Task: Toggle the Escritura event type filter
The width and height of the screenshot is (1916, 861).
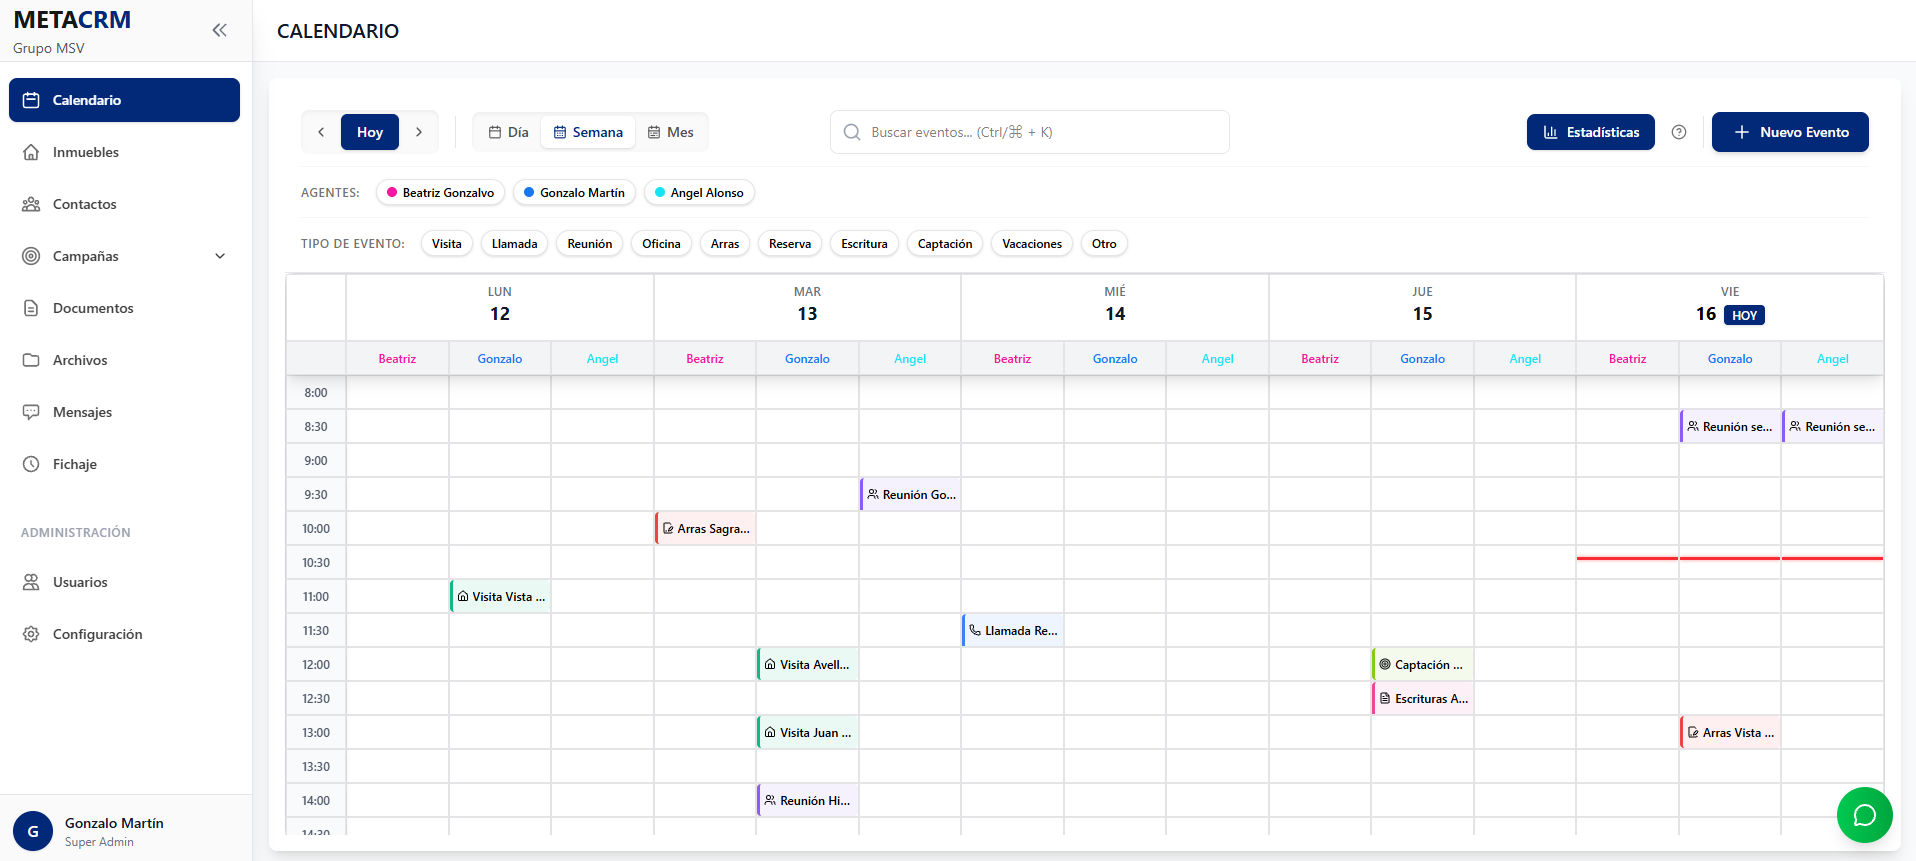Action: pyautogui.click(x=864, y=244)
